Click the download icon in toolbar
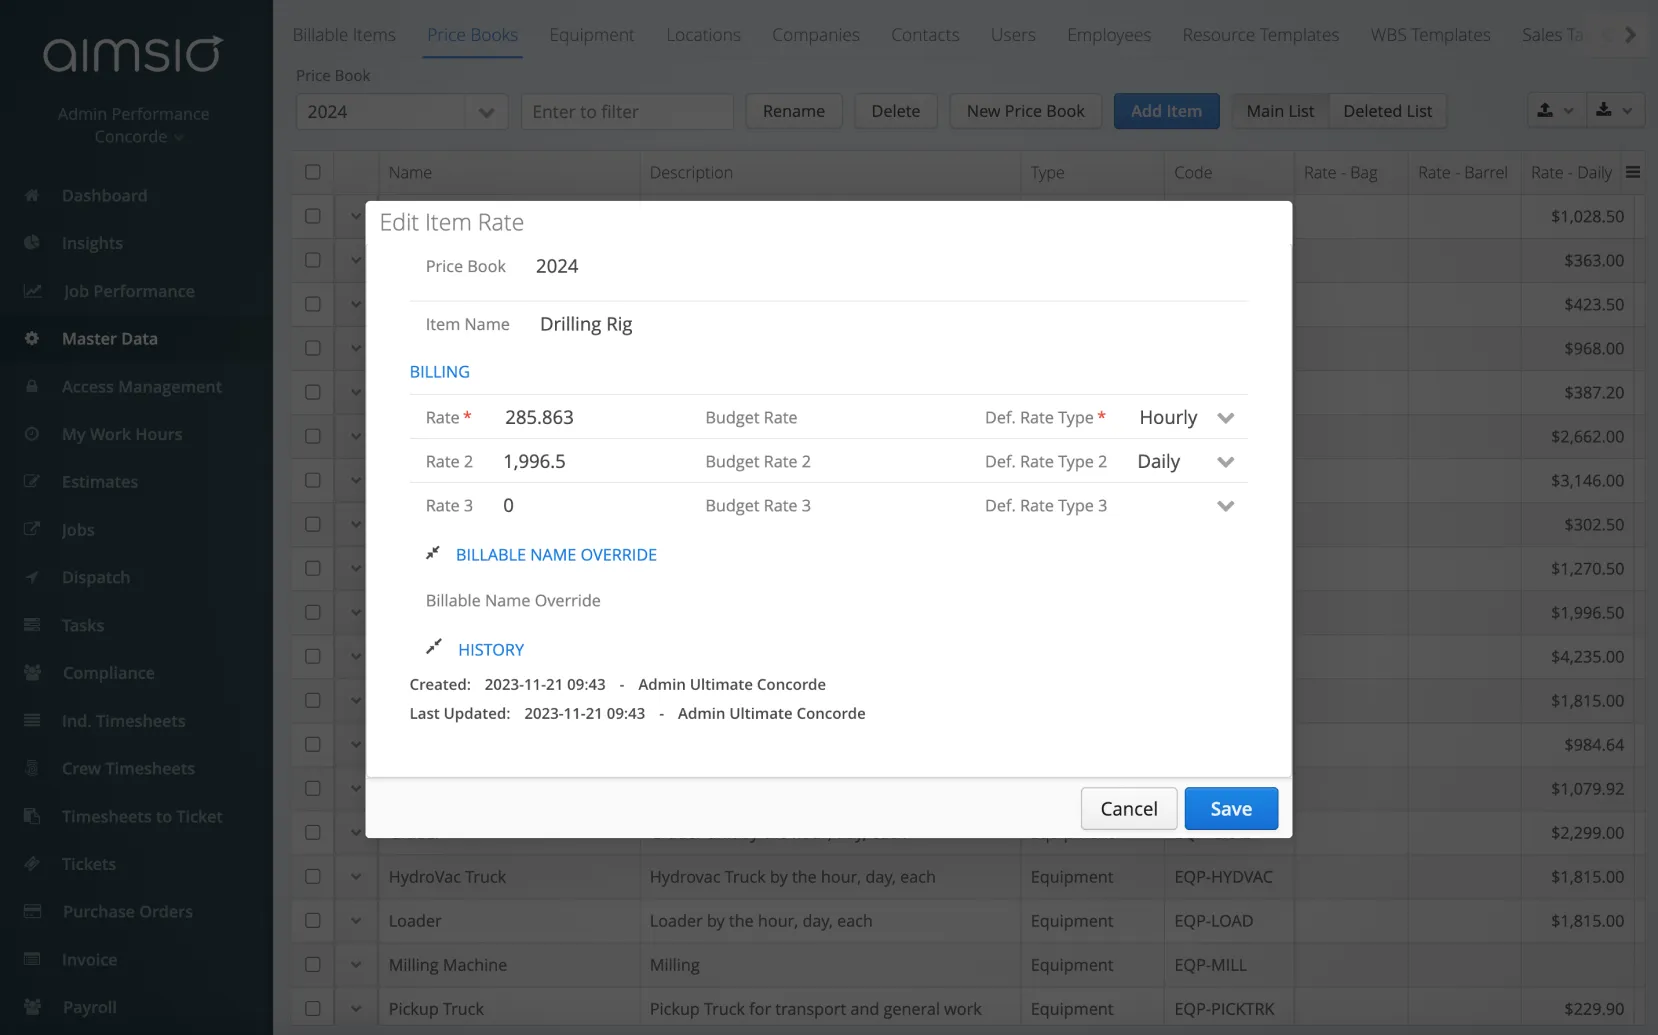The image size is (1658, 1035). [x=1604, y=110]
